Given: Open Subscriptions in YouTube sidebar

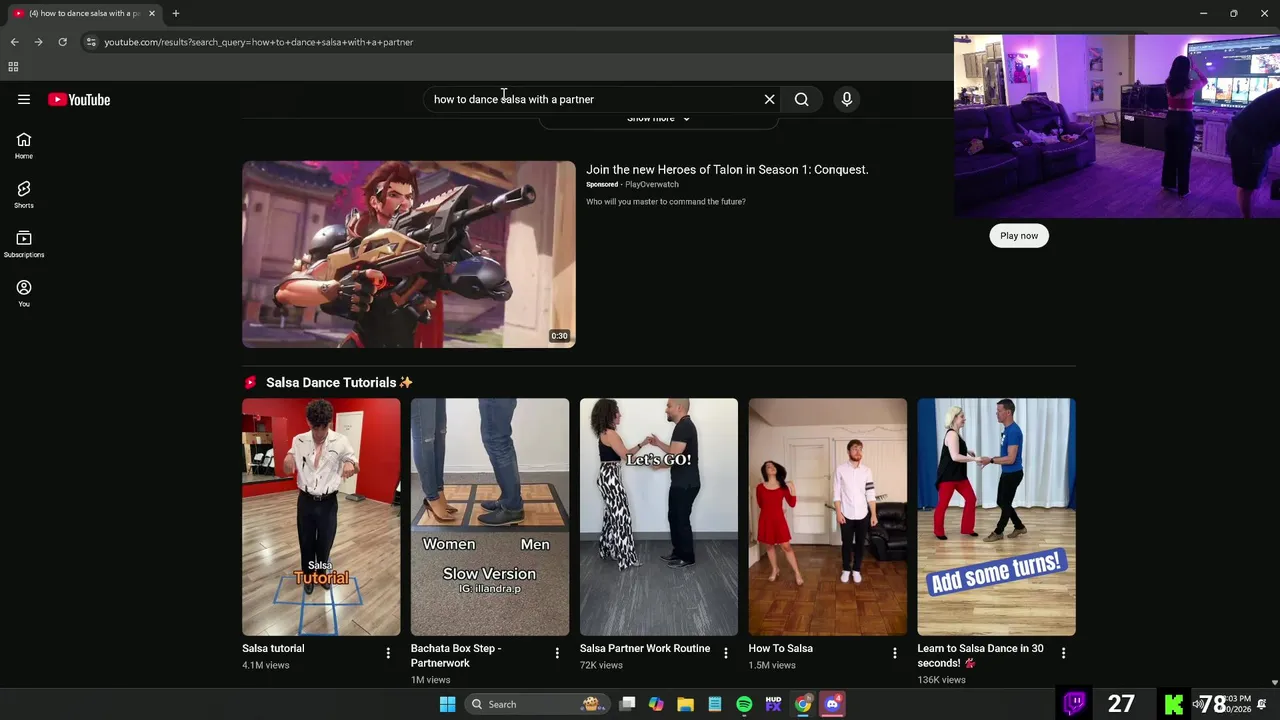Looking at the screenshot, I should pos(24,244).
